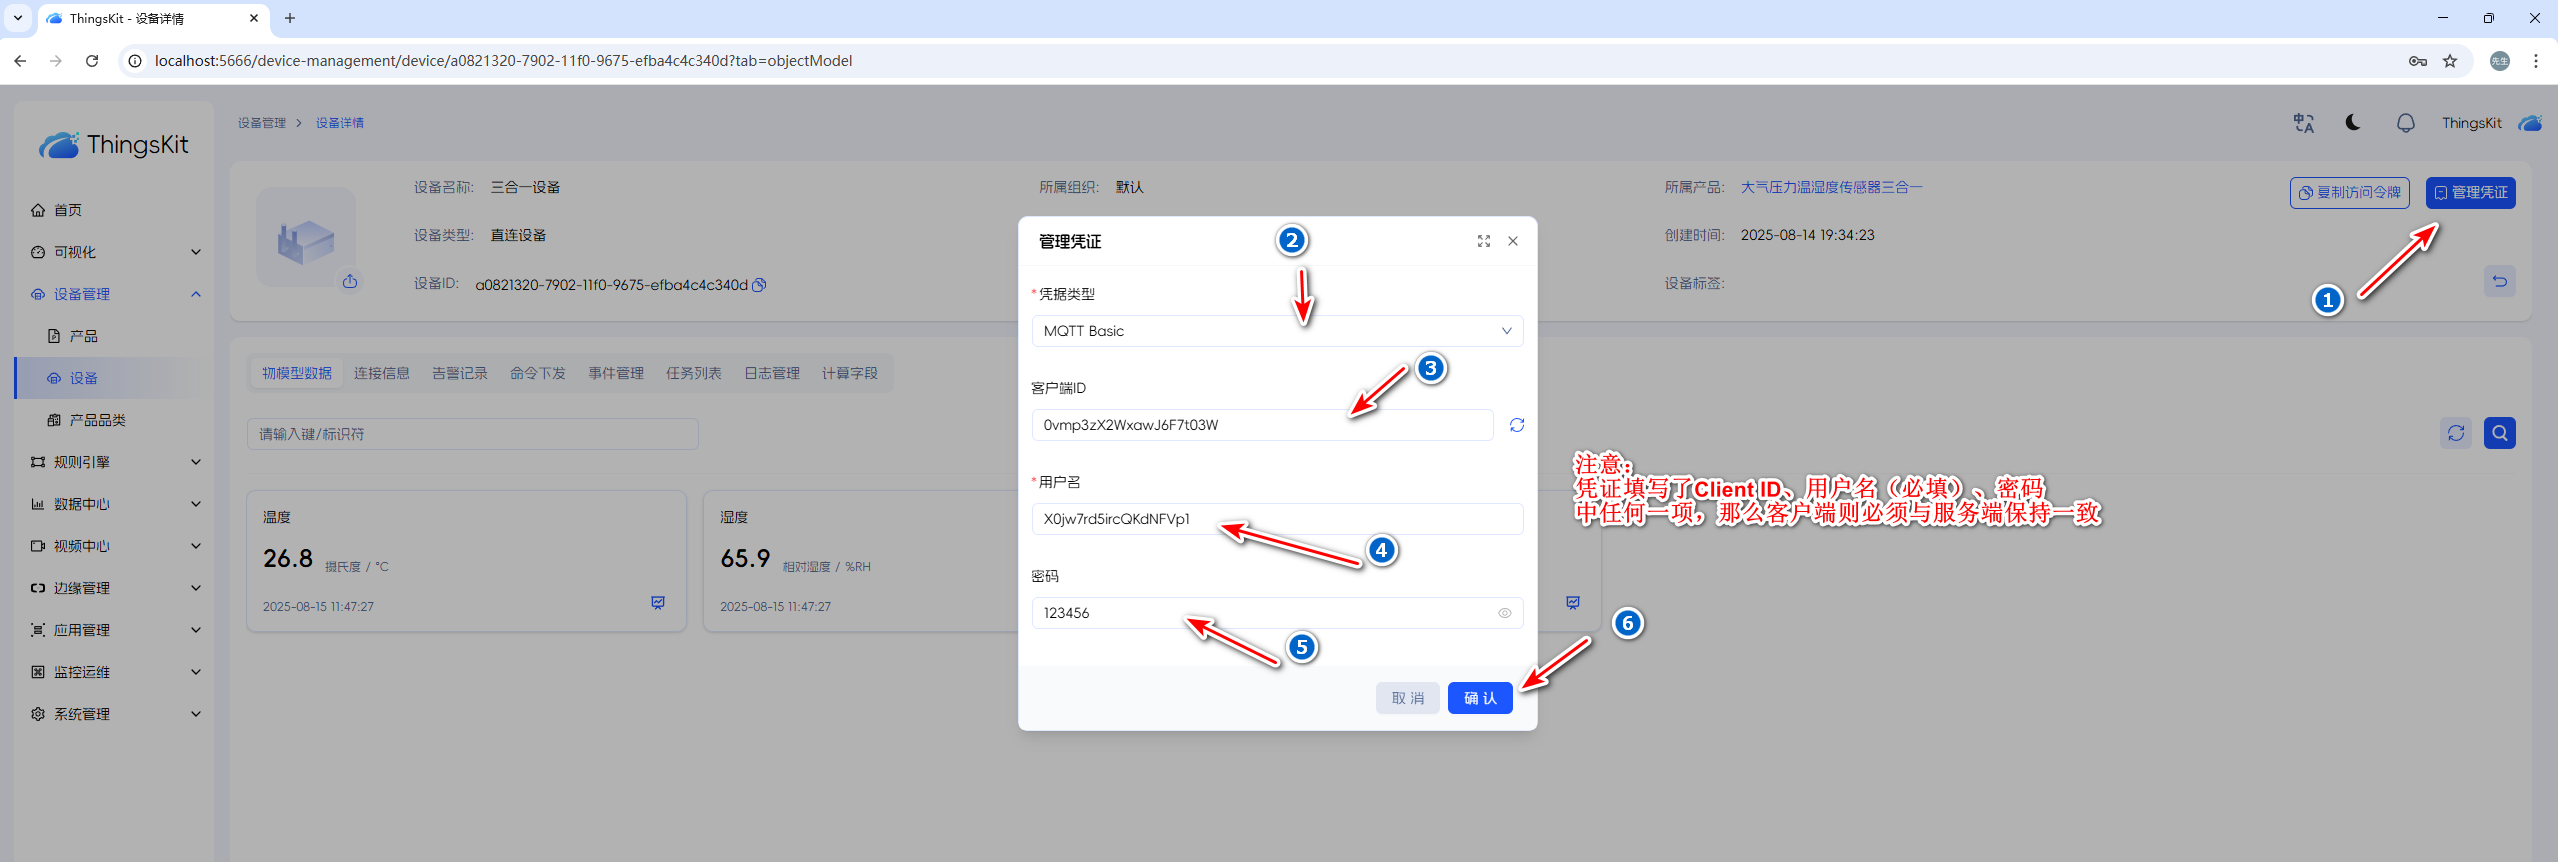Click the 用户名 input field

pyautogui.click(x=1276, y=519)
